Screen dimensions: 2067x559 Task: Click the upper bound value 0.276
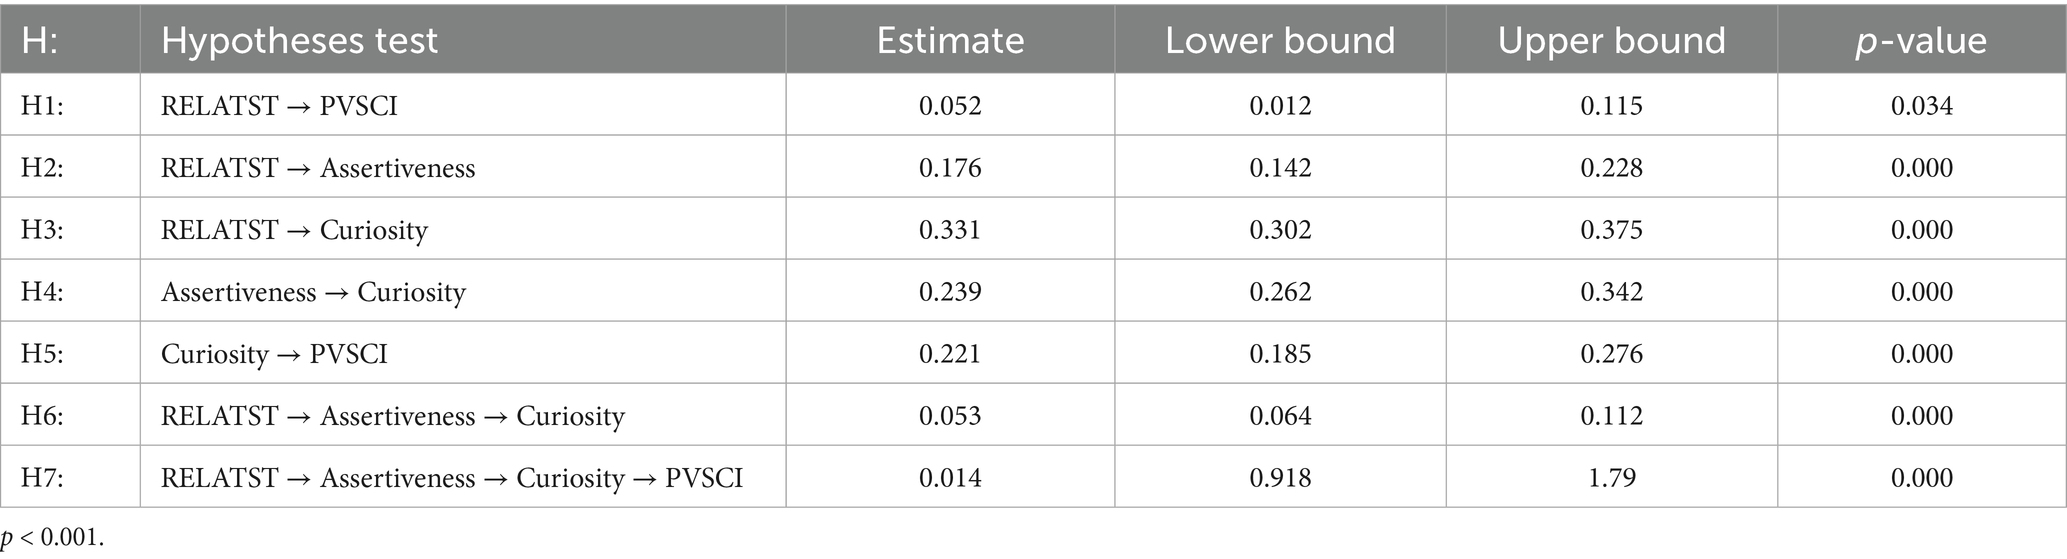[1611, 354]
